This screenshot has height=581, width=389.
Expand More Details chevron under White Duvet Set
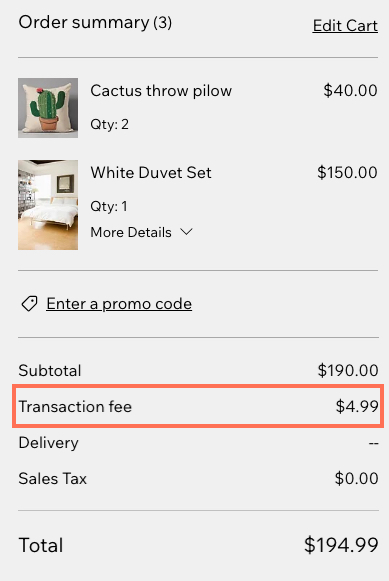(186, 232)
